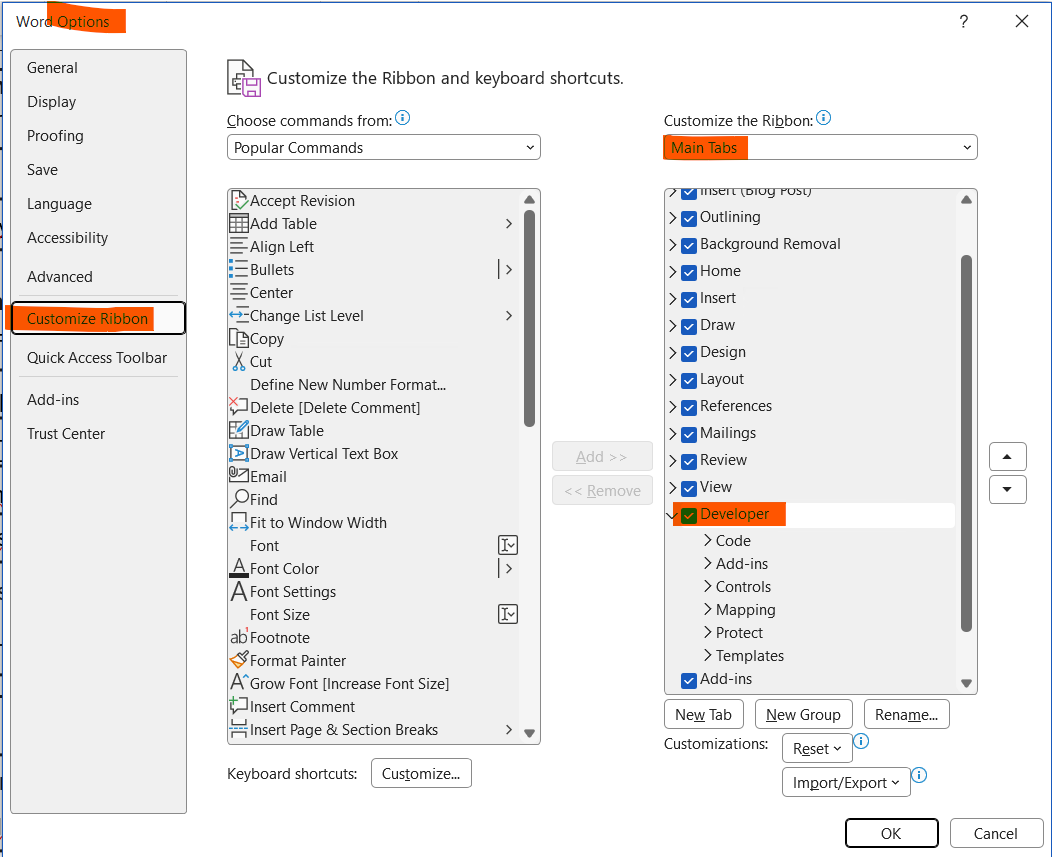Click the info icon beside Customize the Ribbon
The image size is (1052, 857).
(823, 117)
